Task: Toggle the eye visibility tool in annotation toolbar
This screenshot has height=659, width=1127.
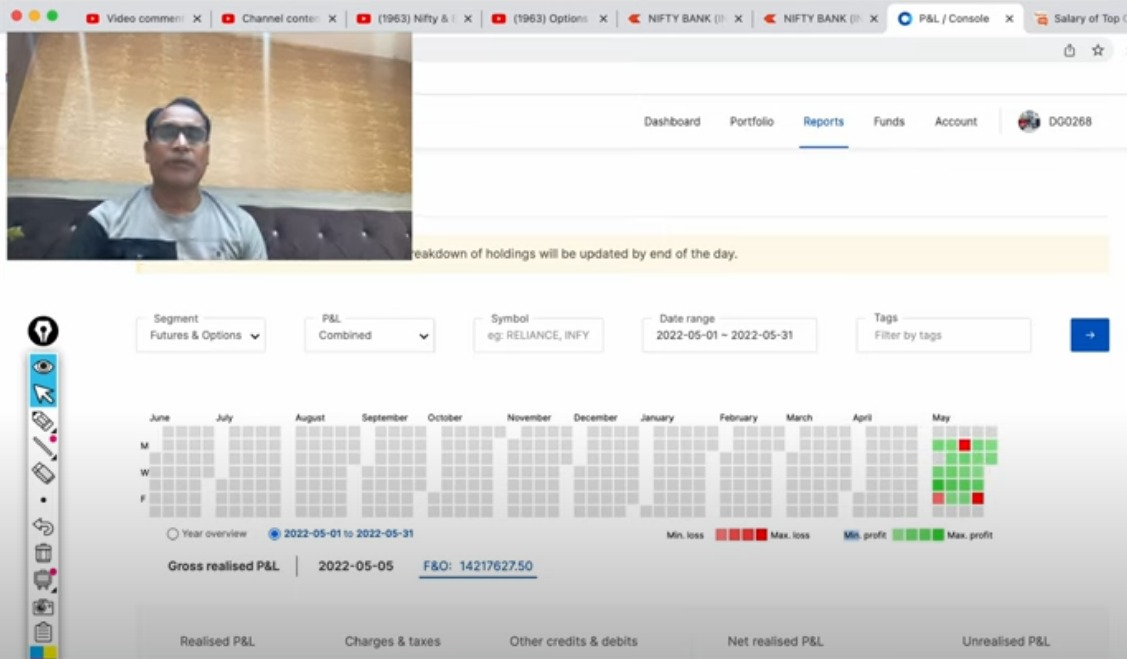Action: pos(43,367)
